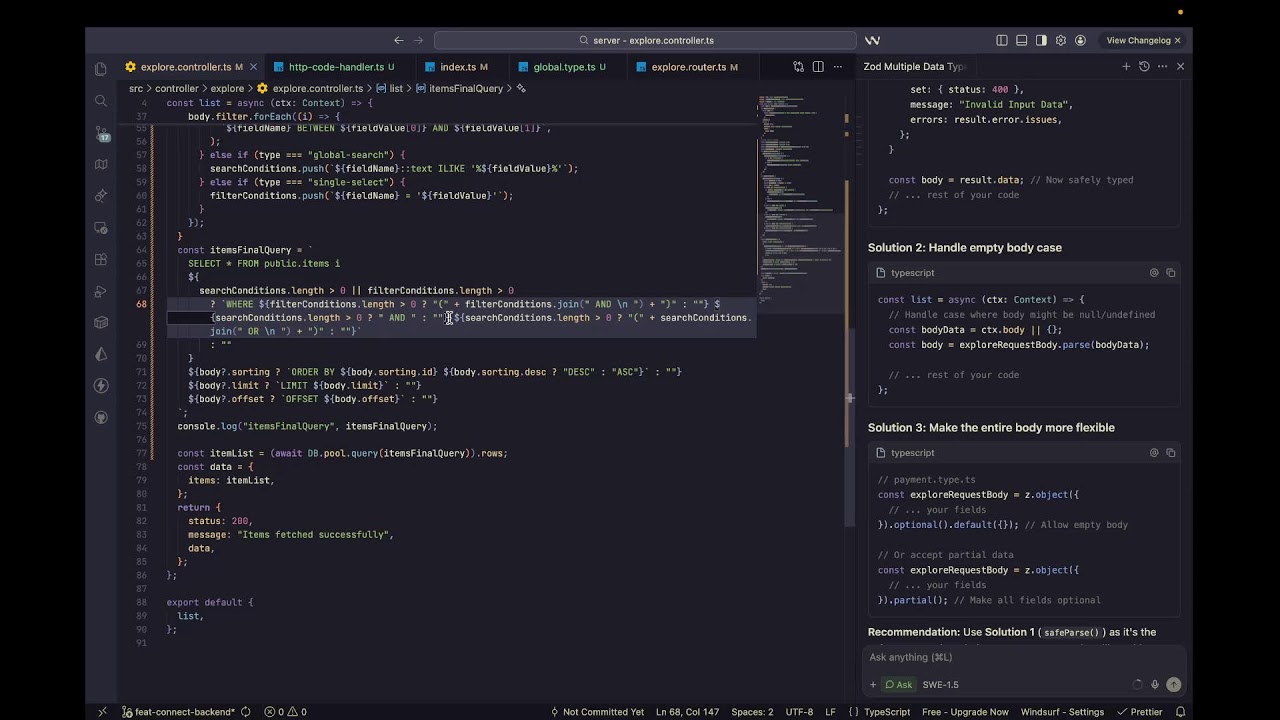
Task: Click the editor minimap
Action: [x=798, y=200]
